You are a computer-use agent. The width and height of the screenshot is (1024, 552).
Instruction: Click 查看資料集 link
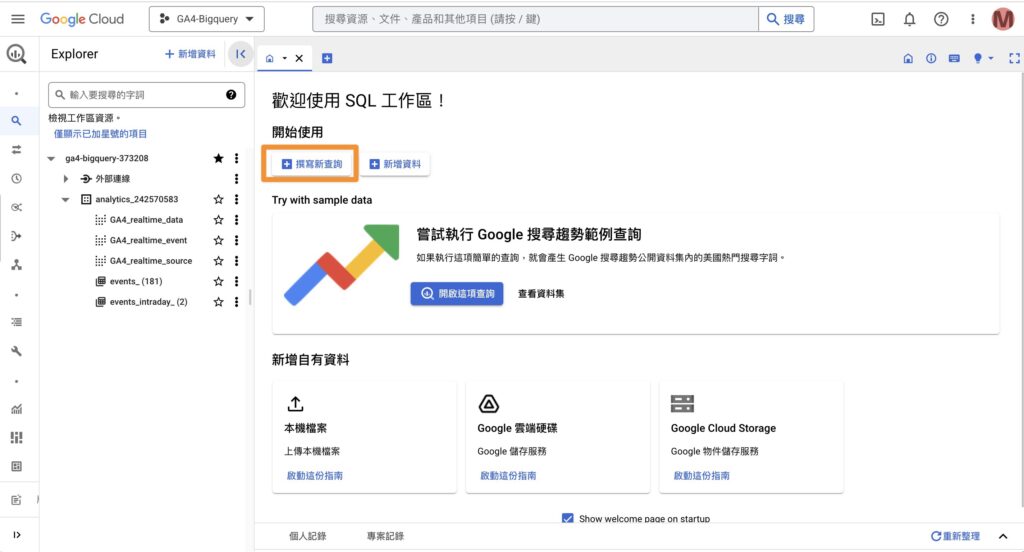tap(541, 294)
